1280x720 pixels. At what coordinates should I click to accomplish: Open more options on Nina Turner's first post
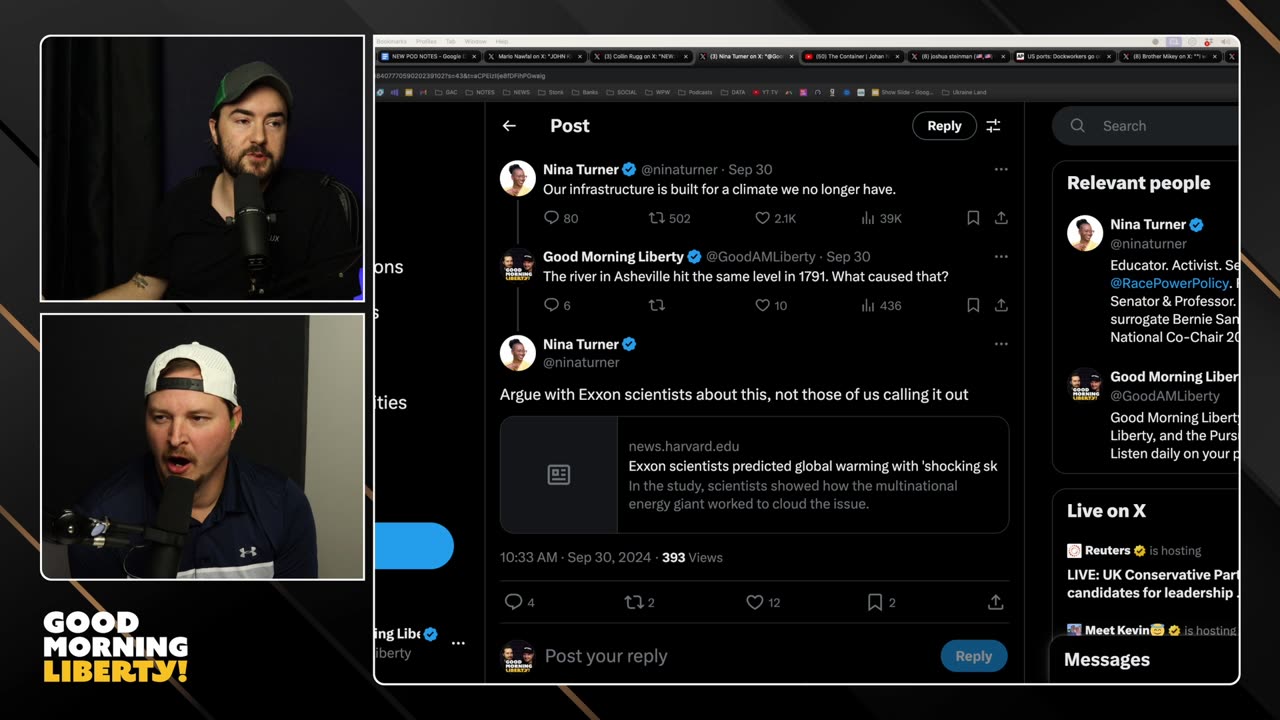1001,170
